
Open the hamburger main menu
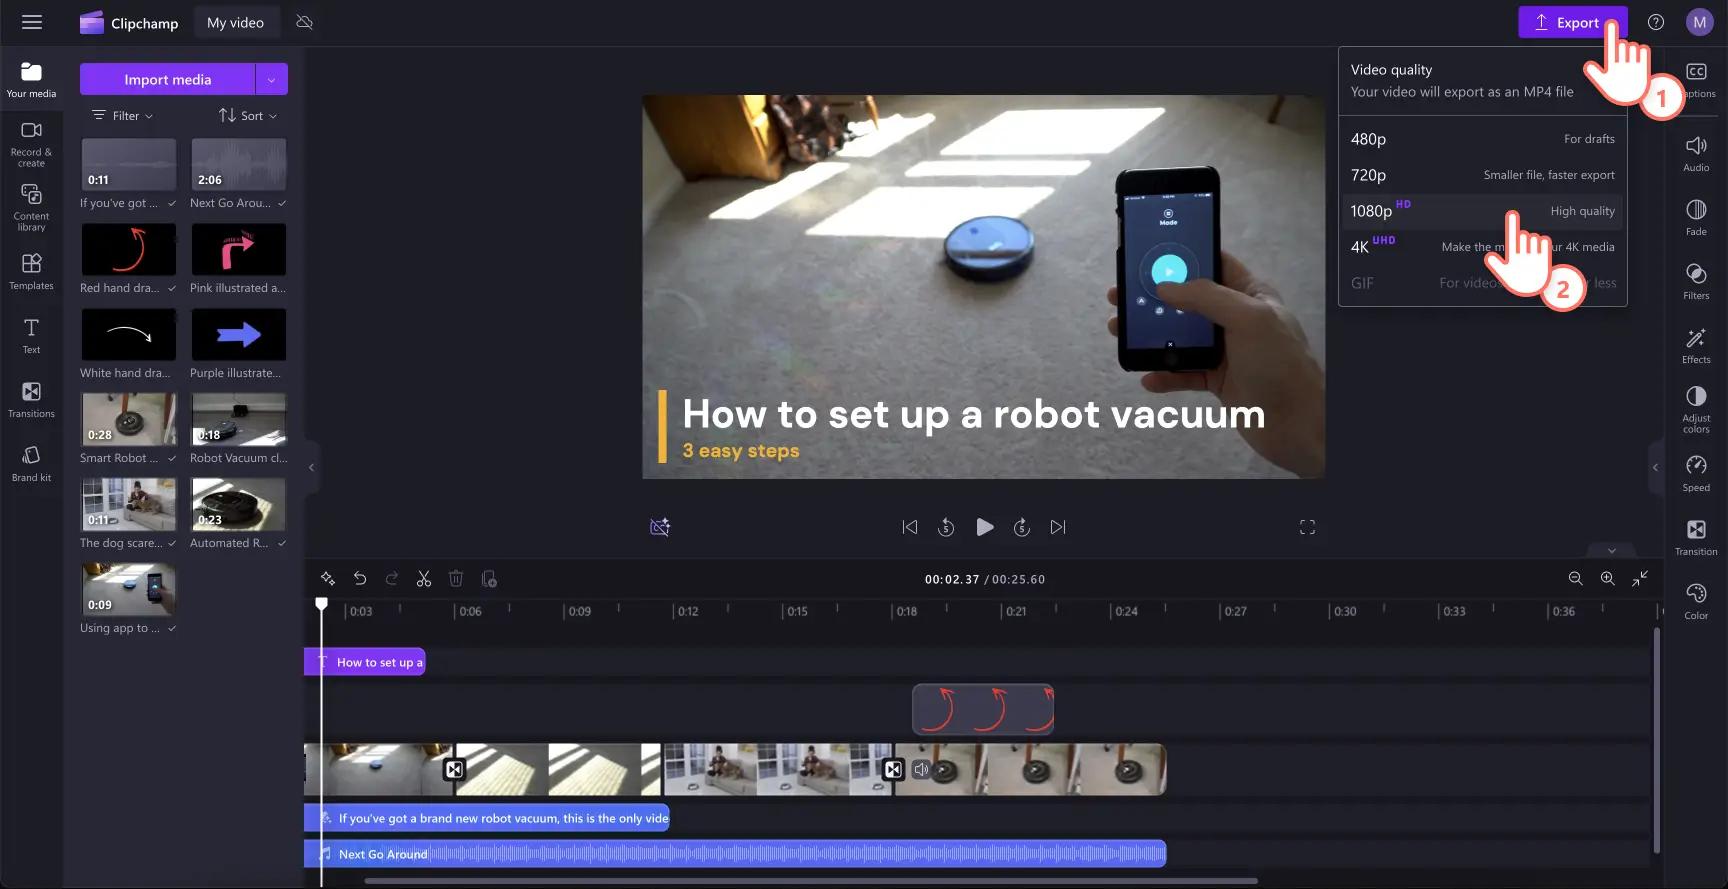[x=32, y=22]
